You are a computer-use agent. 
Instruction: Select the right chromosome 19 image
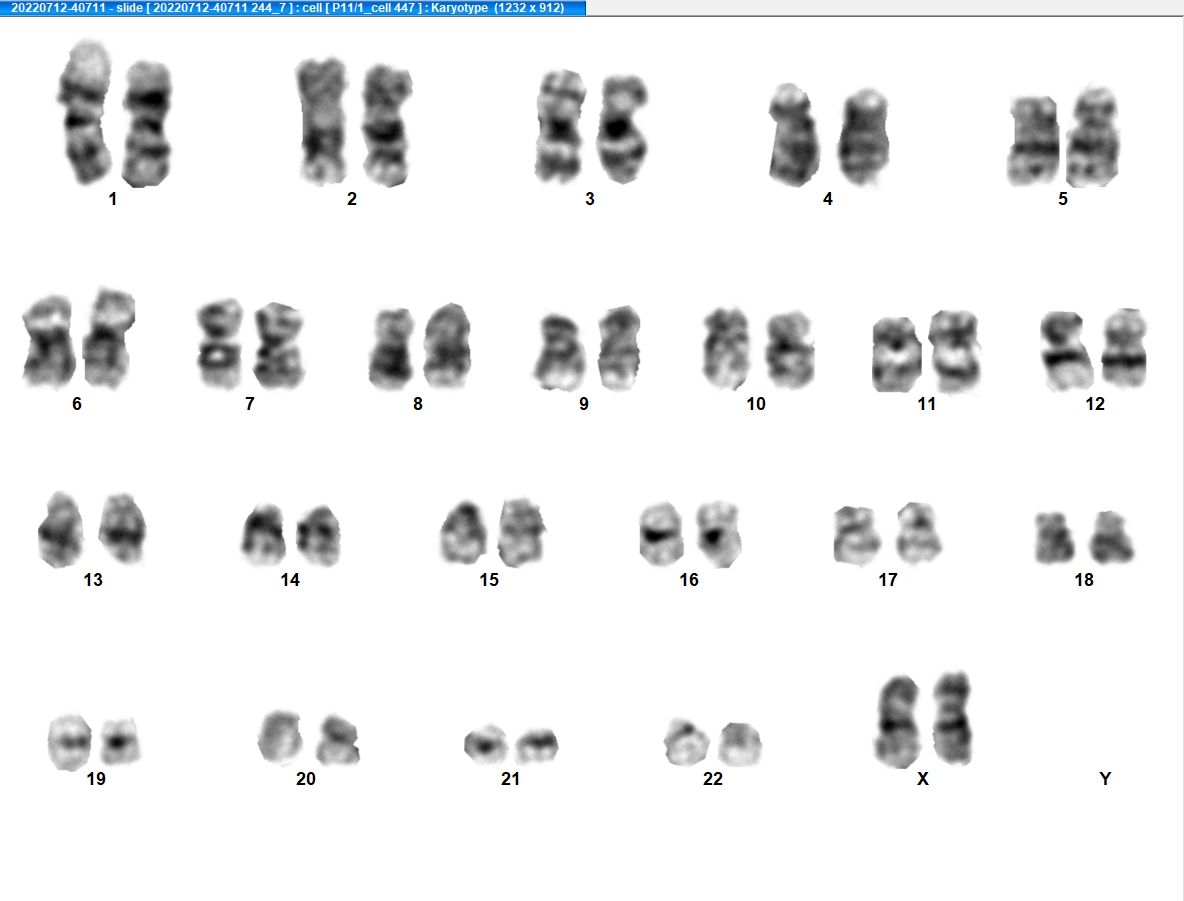click(x=120, y=742)
